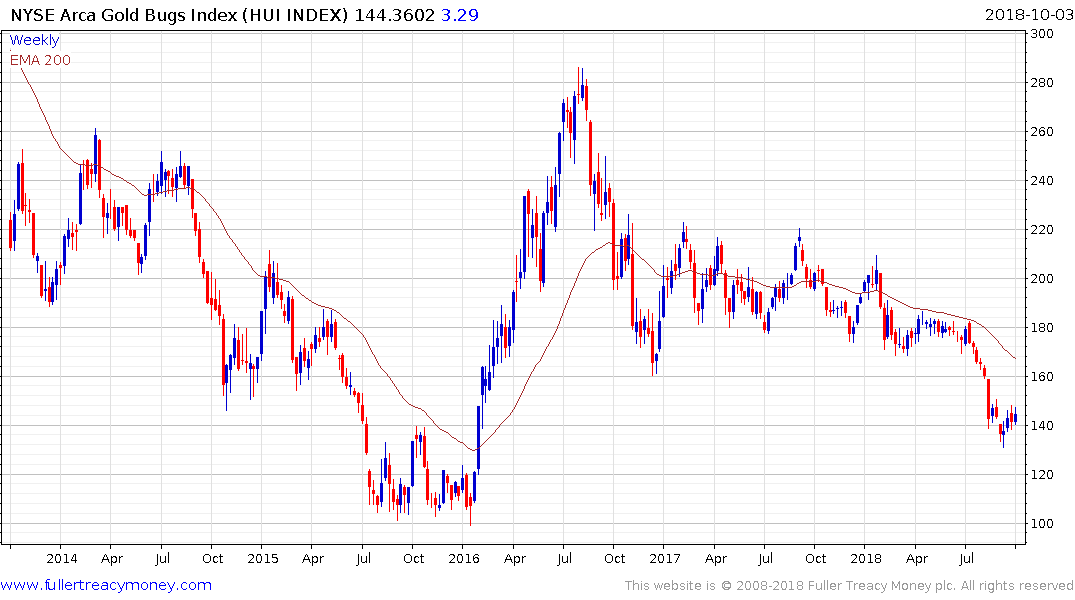This screenshot has height=600, width=1075.
Task: Click the 140 price axis label
Action: (1041, 425)
